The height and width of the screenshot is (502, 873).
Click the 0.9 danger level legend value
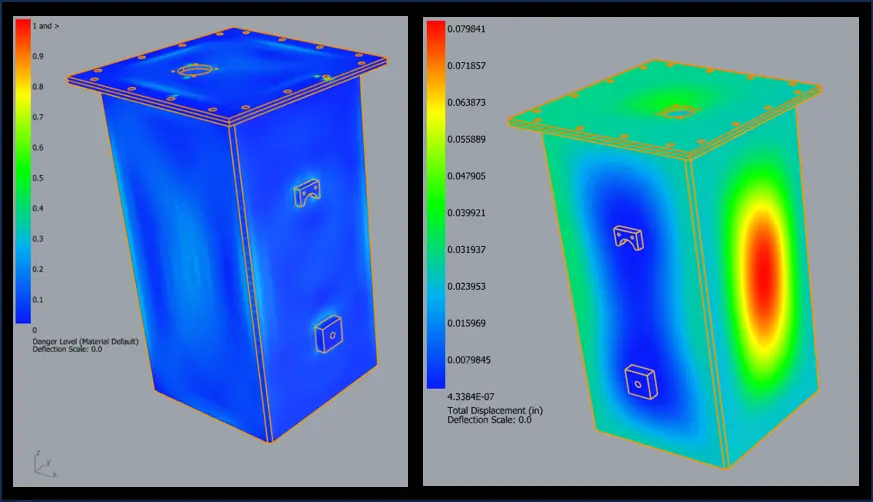pyautogui.click(x=38, y=56)
